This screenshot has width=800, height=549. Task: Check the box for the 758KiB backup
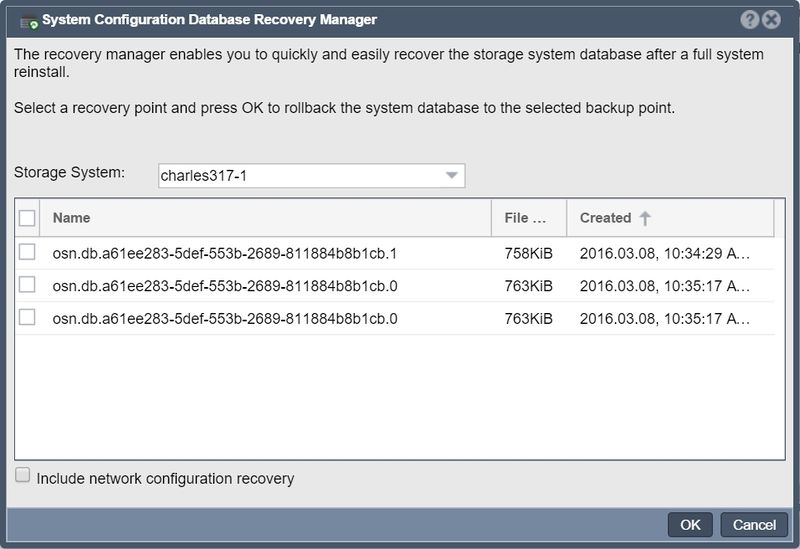click(27, 252)
